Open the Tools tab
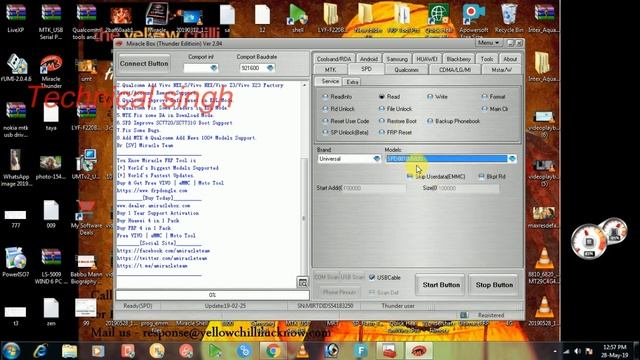 [x=487, y=59]
